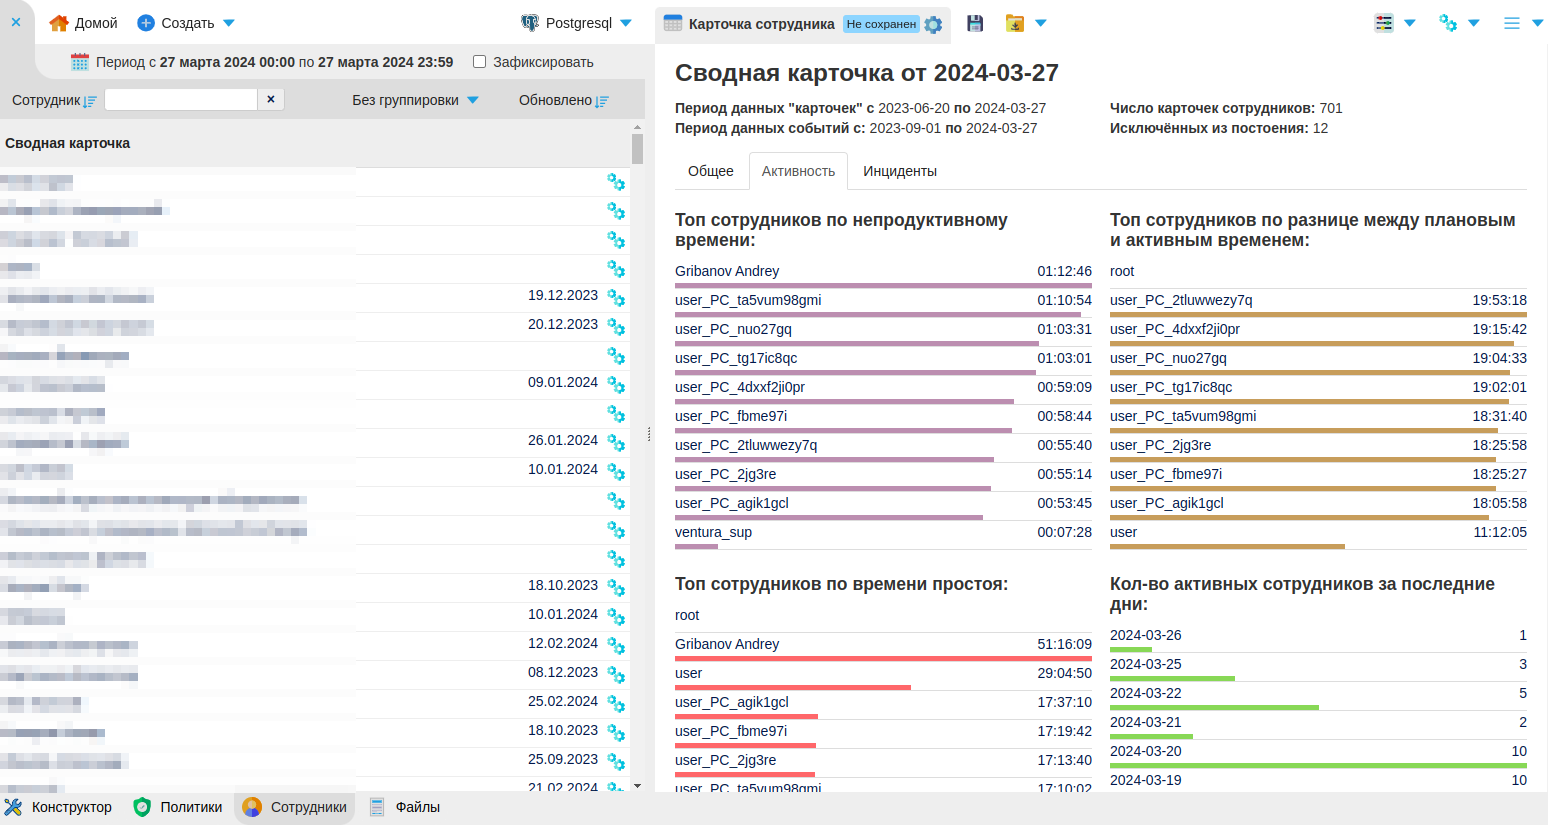
Task: Expand the Создать dropdown
Action: click(x=229, y=23)
